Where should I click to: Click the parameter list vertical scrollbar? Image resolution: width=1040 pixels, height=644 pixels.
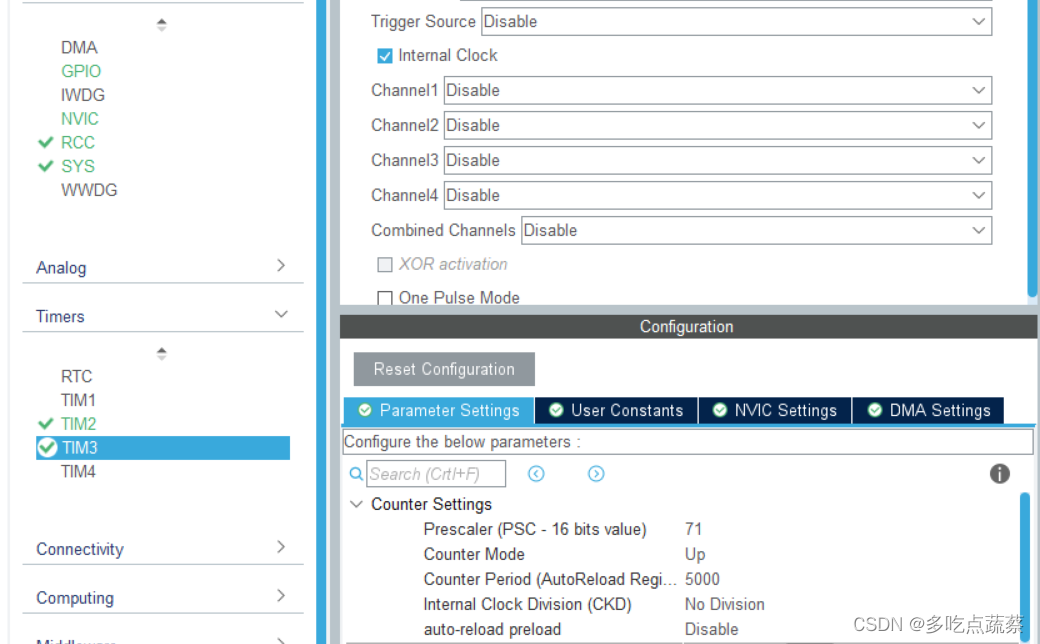pyautogui.click(x=1025, y=567)
